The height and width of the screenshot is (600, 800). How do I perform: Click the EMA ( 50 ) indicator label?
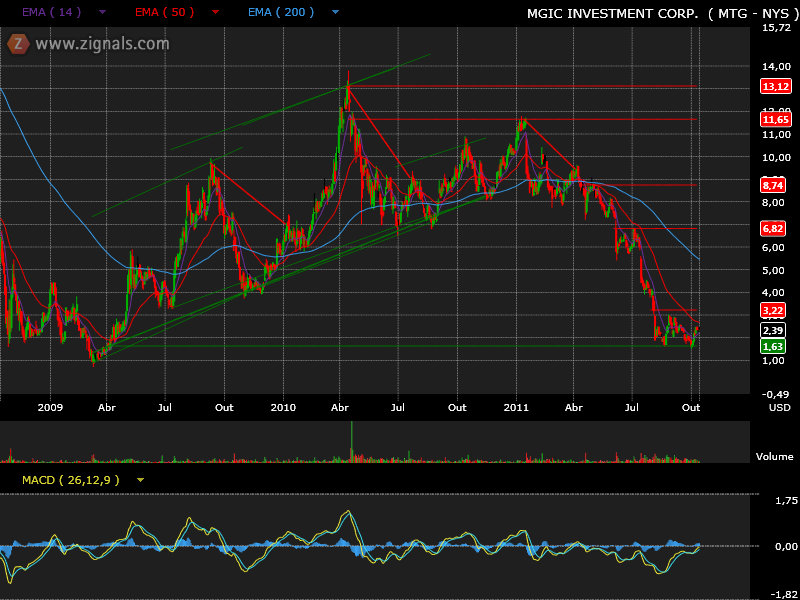[164, 12]
